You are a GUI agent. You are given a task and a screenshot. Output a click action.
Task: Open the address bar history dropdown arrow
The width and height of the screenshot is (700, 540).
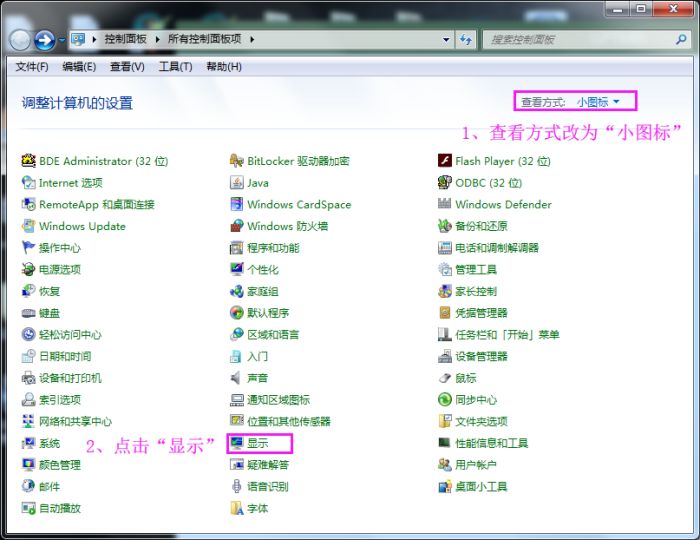pos(447,39)
